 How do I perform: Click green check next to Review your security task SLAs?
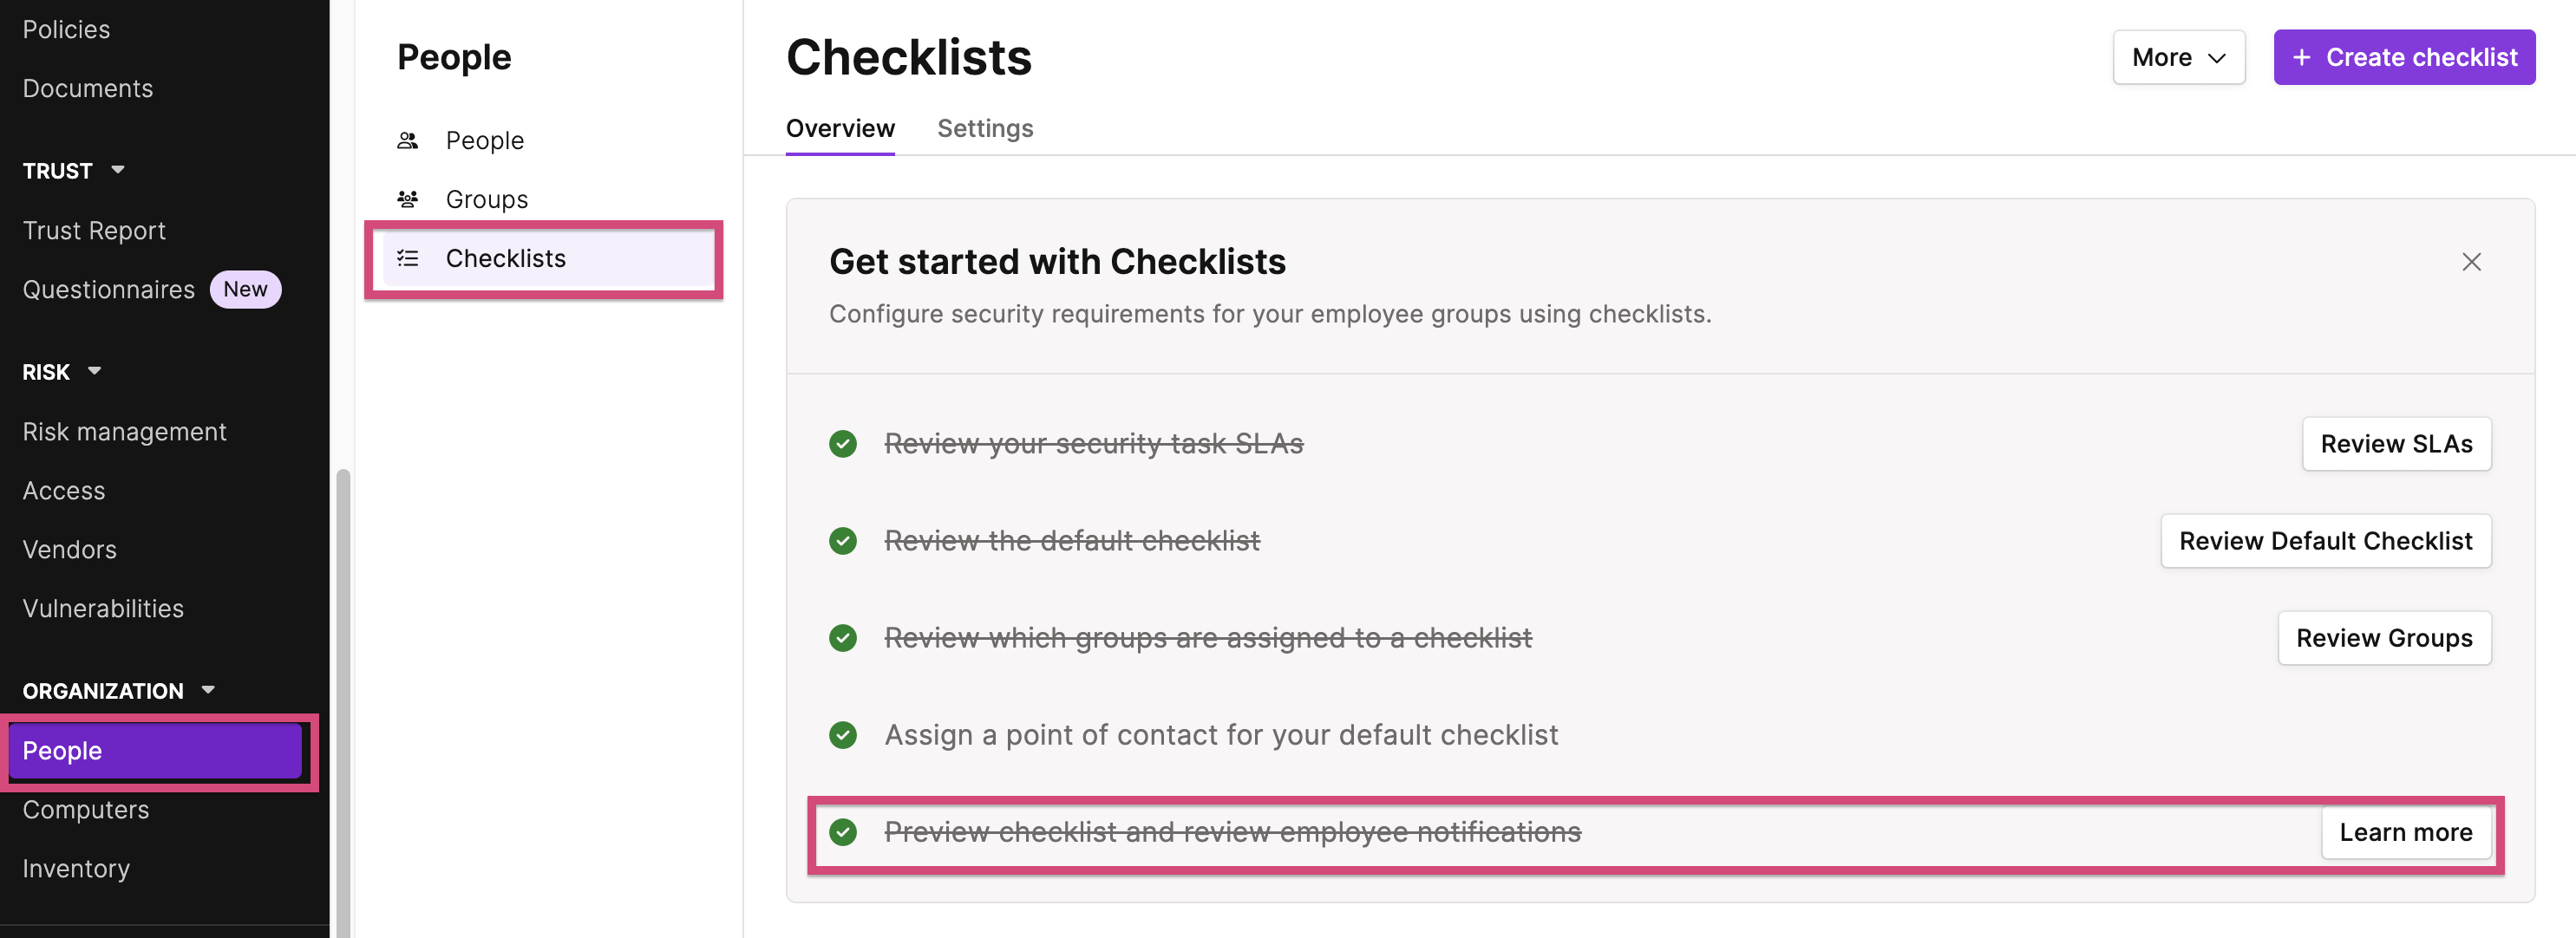[x=843, y=444]
